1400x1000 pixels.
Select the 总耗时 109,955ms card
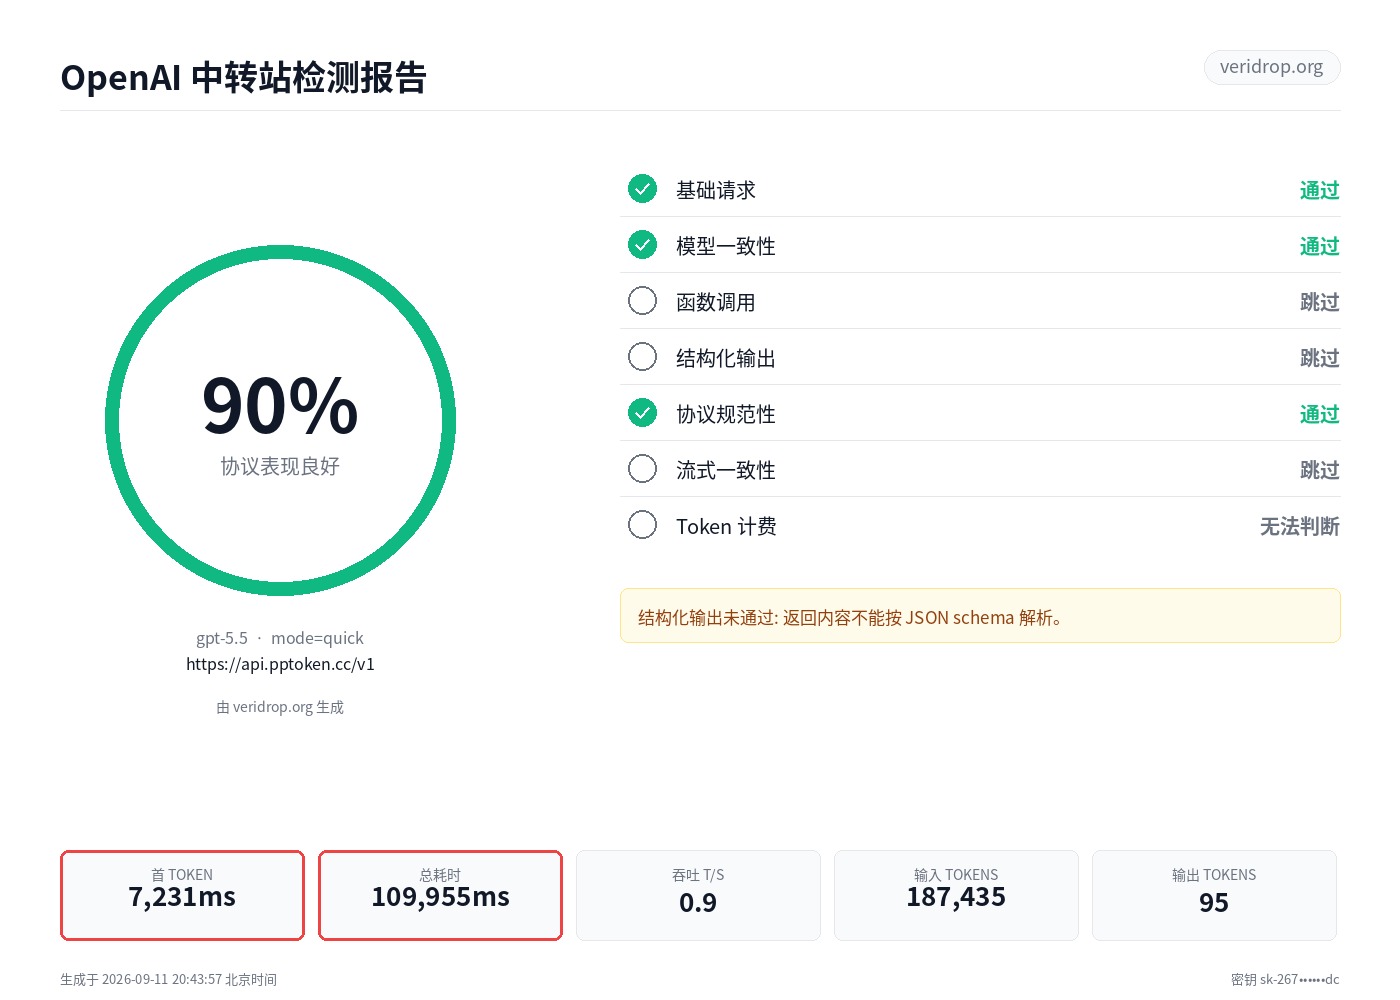tap(440, 895)
